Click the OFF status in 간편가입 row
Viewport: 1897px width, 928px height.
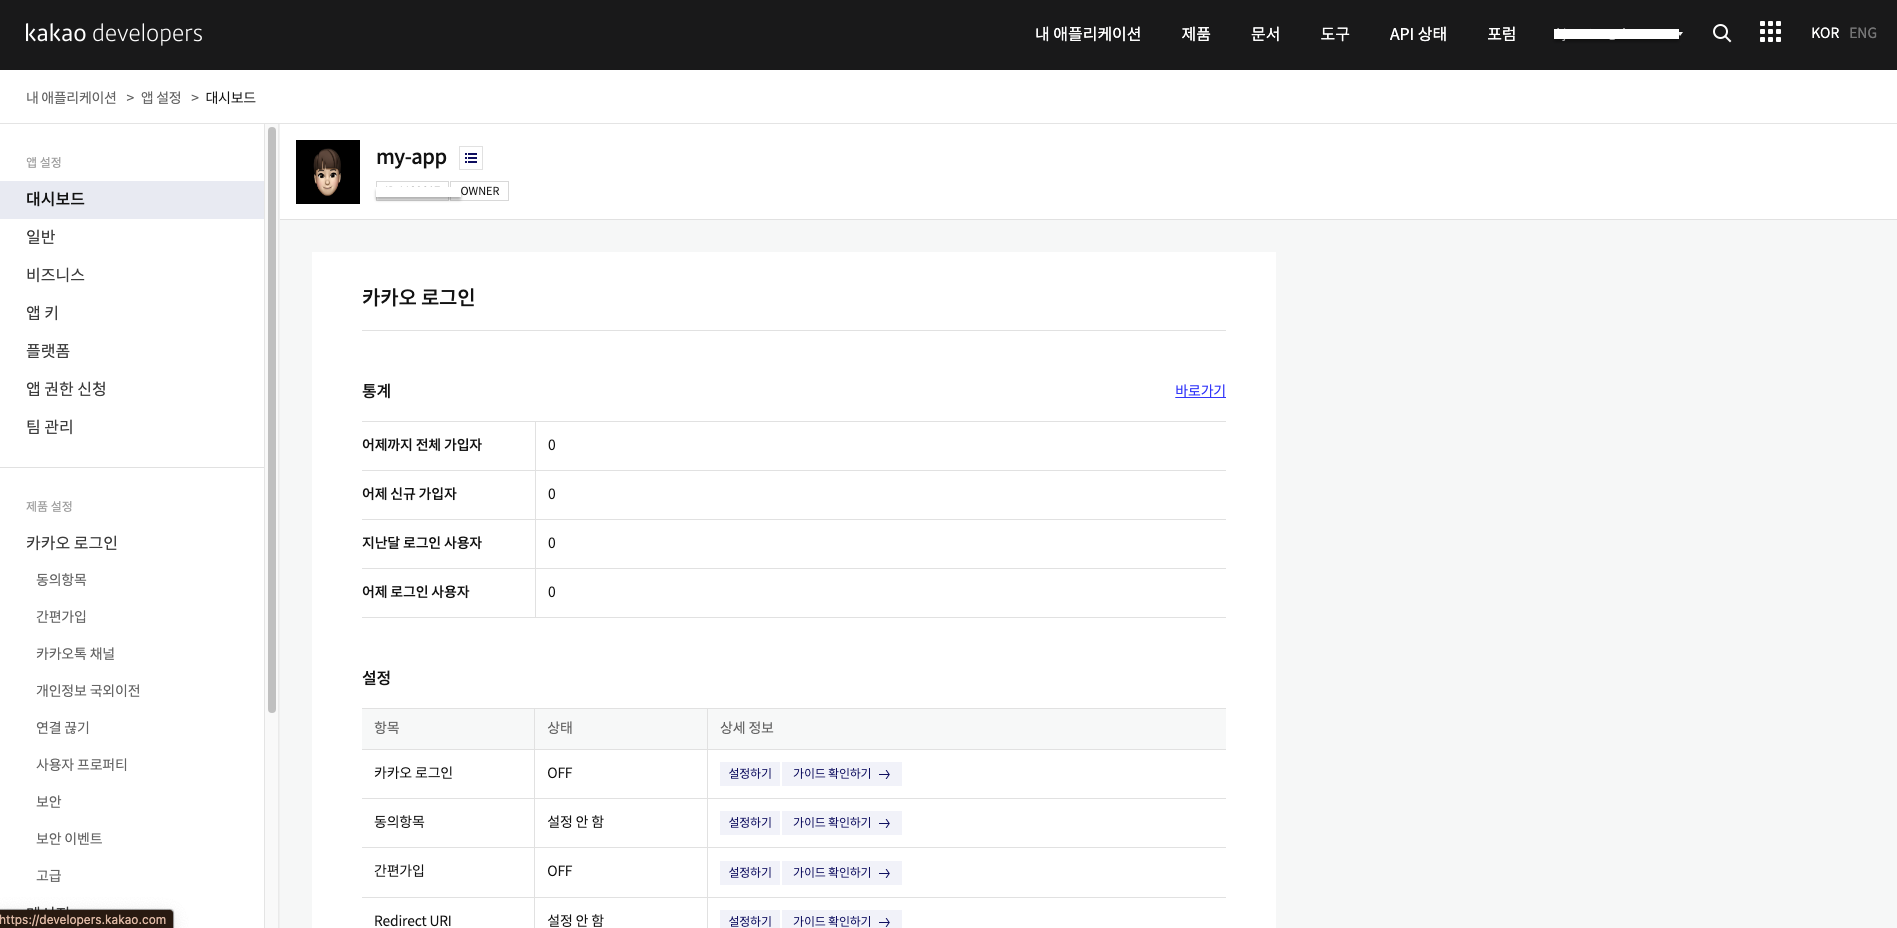point(560,871)
